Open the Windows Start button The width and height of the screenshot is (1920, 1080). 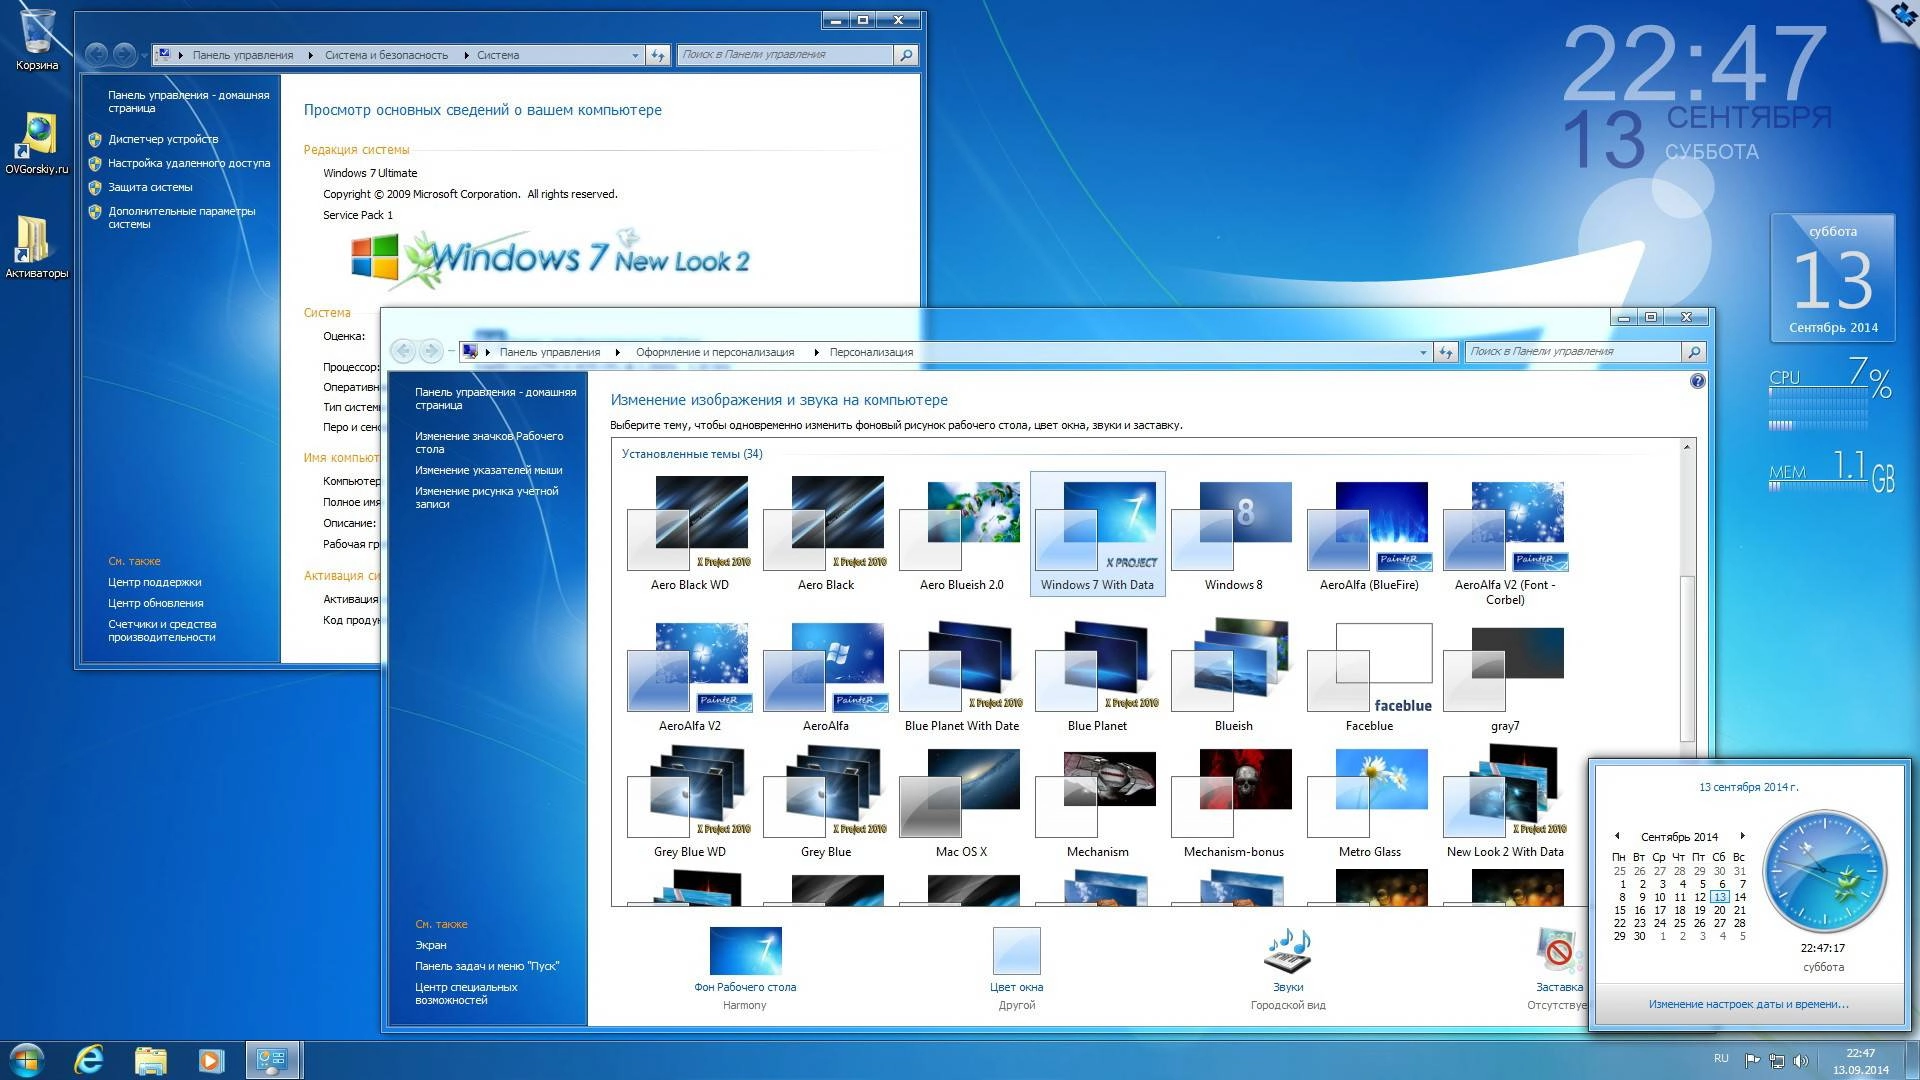27,1060
